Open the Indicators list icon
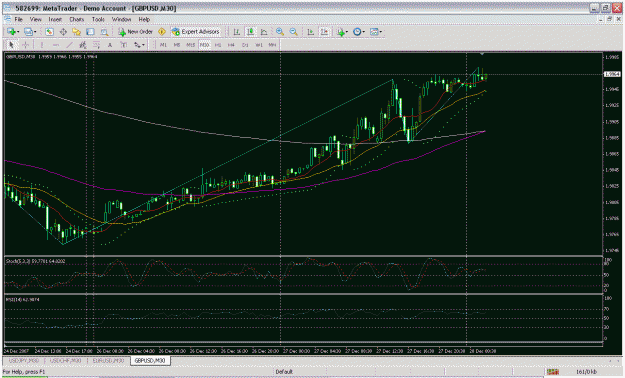625x378 pixels. click(340, 32)
